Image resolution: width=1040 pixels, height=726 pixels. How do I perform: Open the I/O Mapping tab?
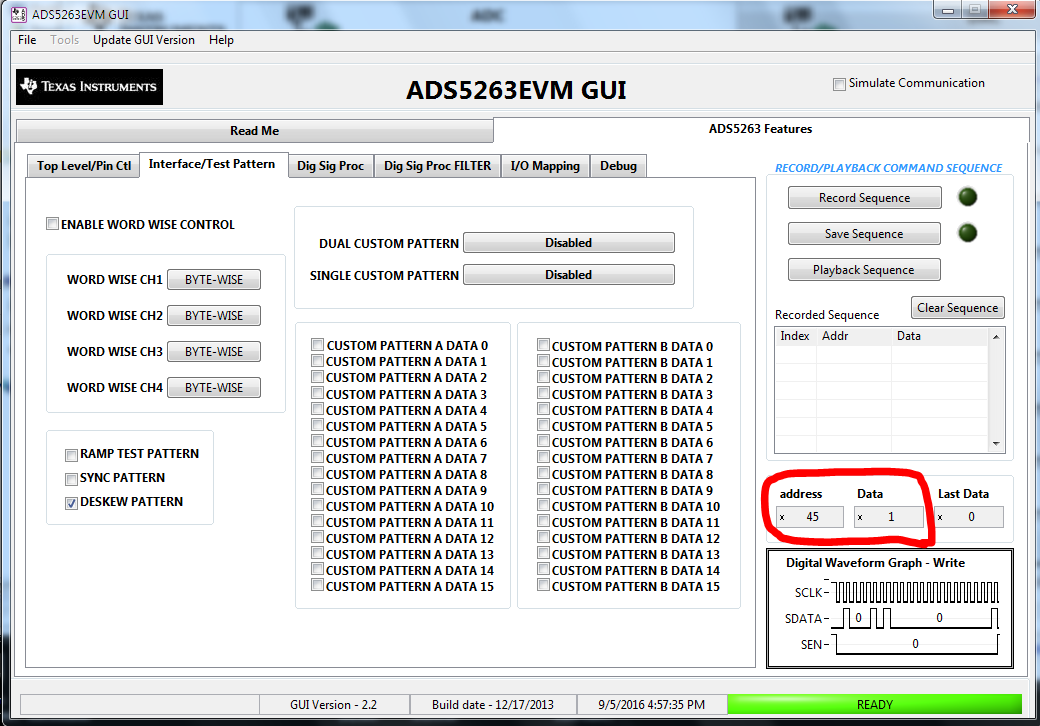click(545, 166)
